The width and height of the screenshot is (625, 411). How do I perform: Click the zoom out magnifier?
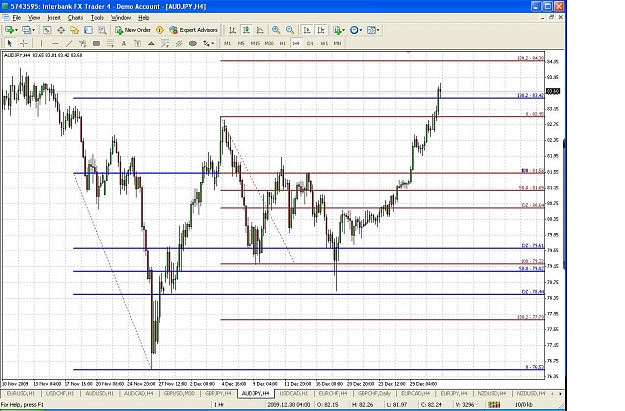pos(290,30)
